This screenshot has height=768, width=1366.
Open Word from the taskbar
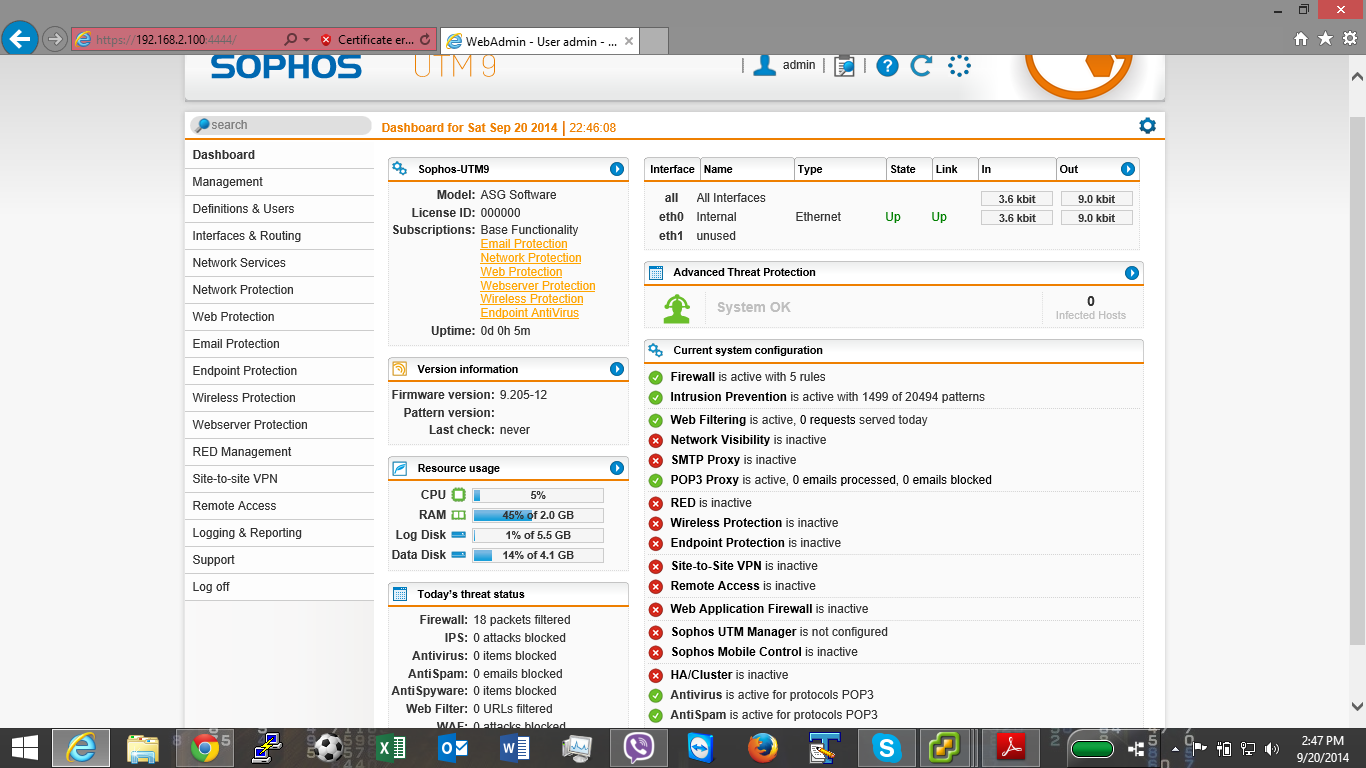tap(515, 748)
